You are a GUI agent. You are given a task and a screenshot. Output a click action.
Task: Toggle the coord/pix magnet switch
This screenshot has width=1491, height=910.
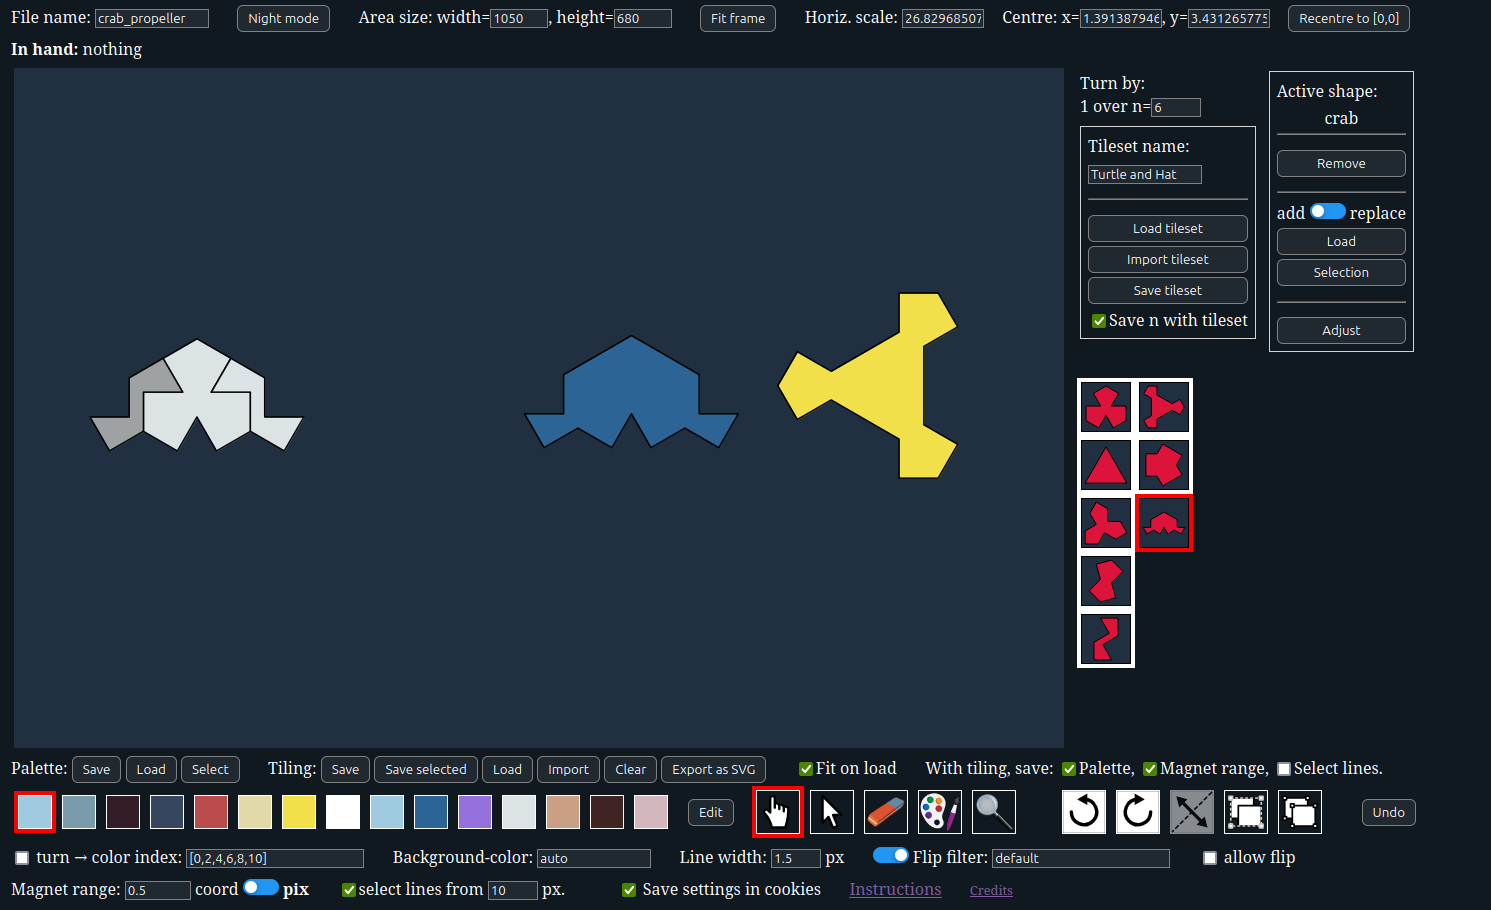point(261,888)
